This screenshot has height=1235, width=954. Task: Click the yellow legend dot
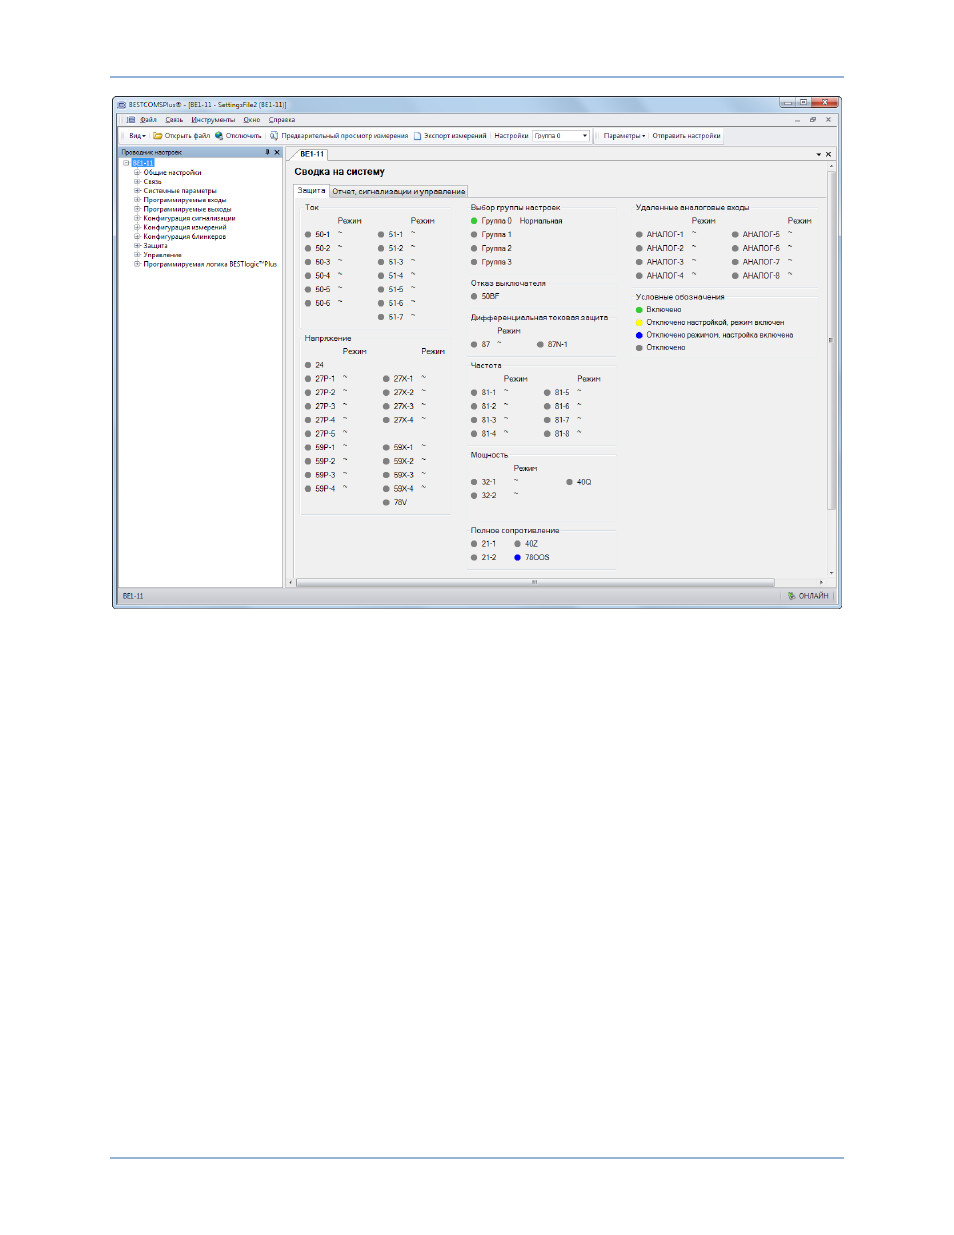tap(639, 323)
